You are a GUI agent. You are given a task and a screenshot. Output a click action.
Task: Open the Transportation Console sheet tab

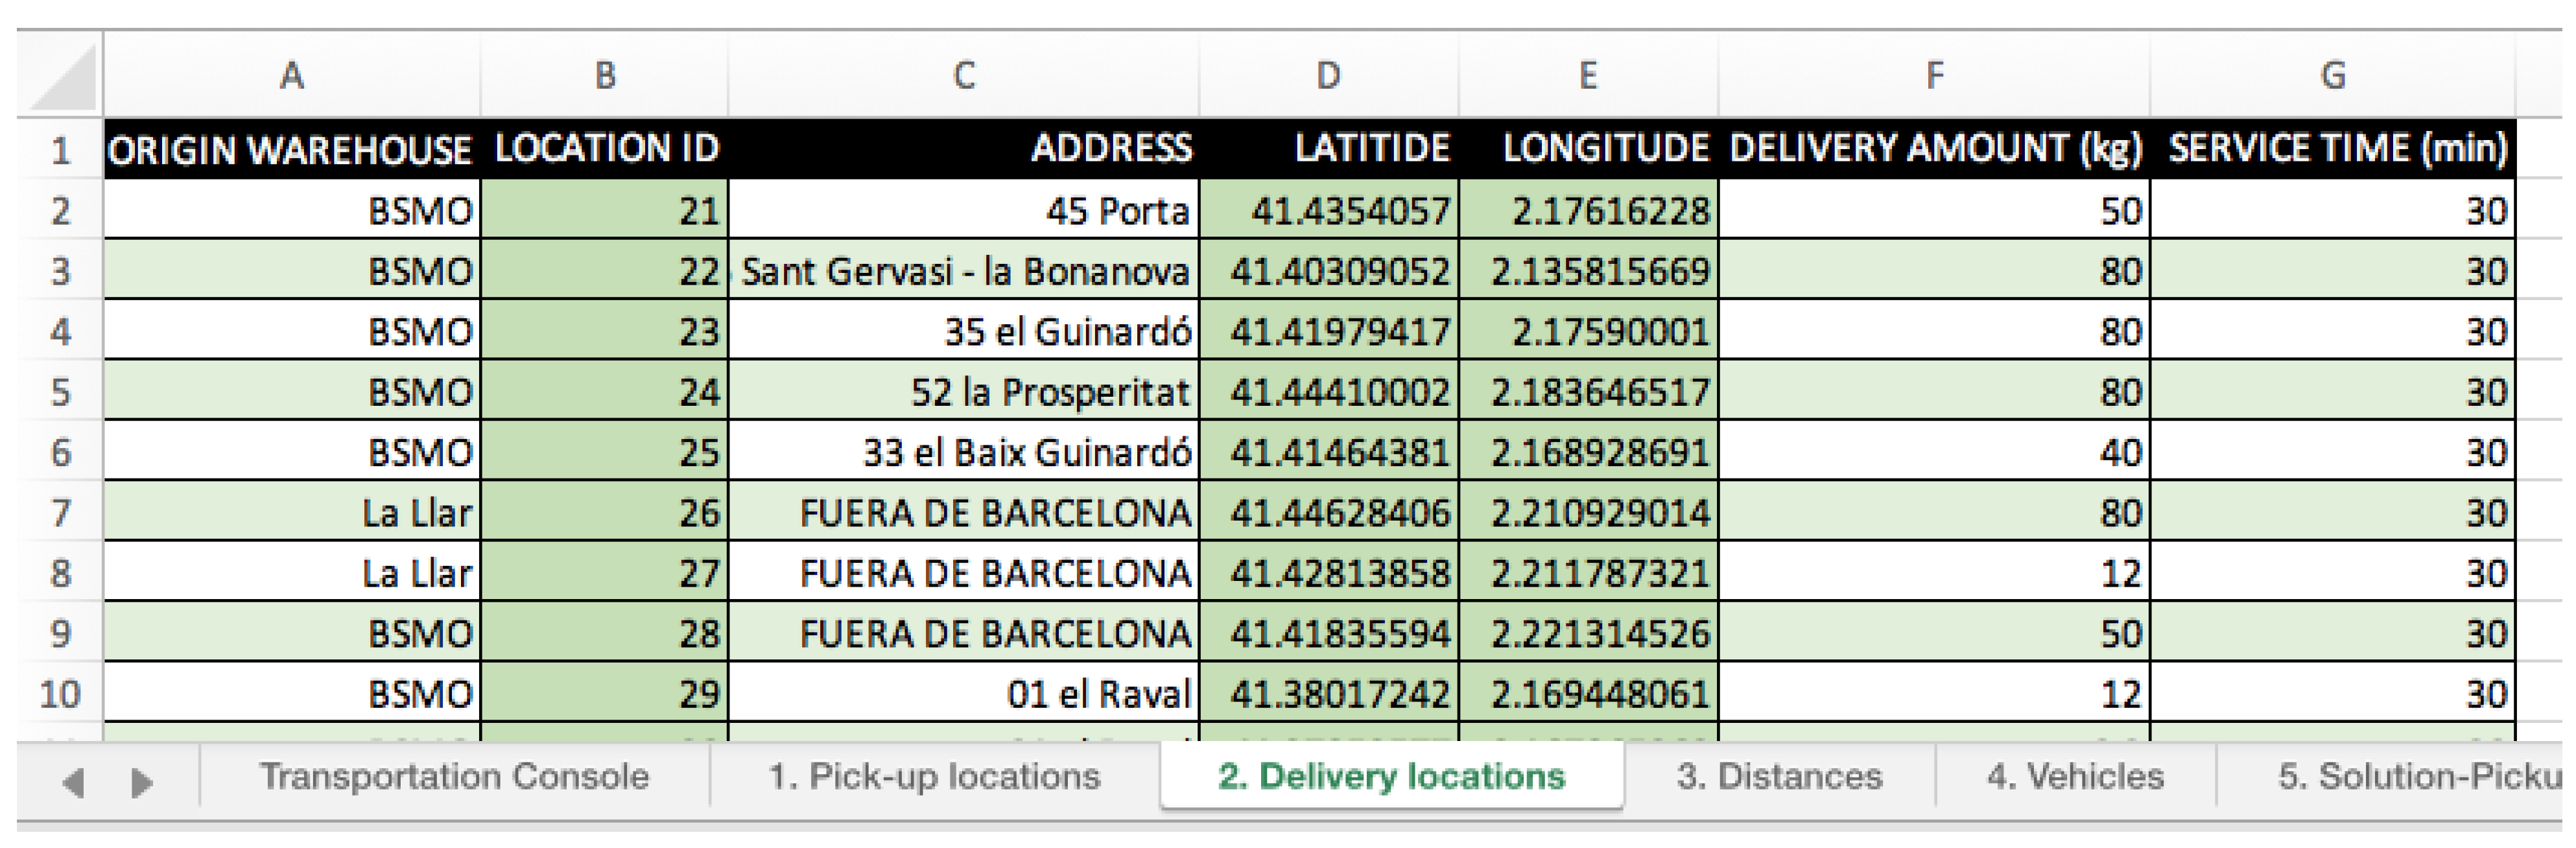(454, 777)
